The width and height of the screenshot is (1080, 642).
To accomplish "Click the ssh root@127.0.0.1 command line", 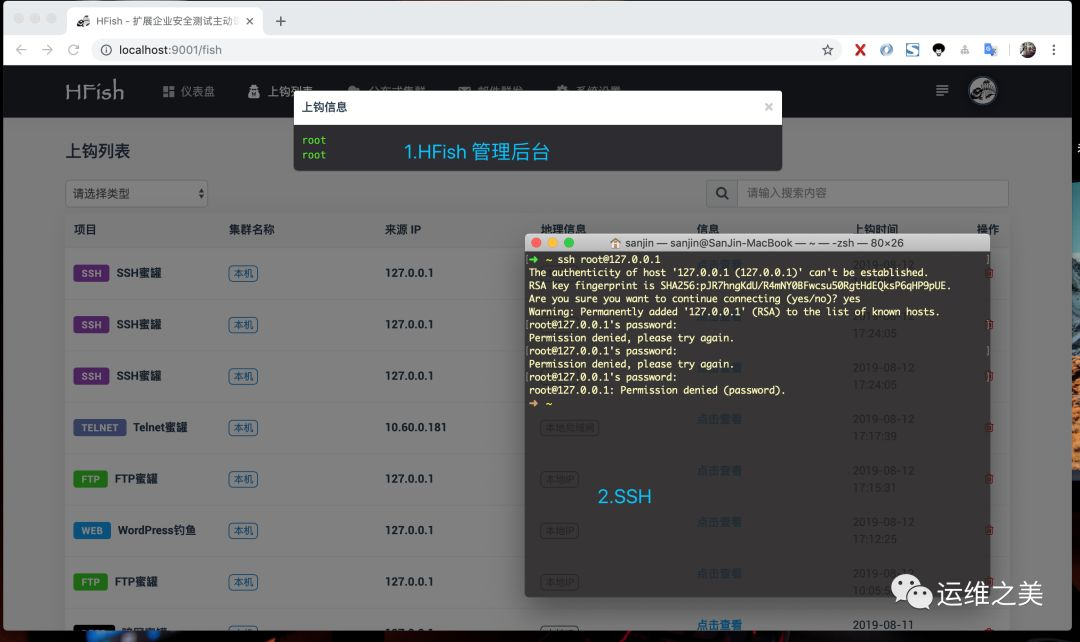I will 609,260.
